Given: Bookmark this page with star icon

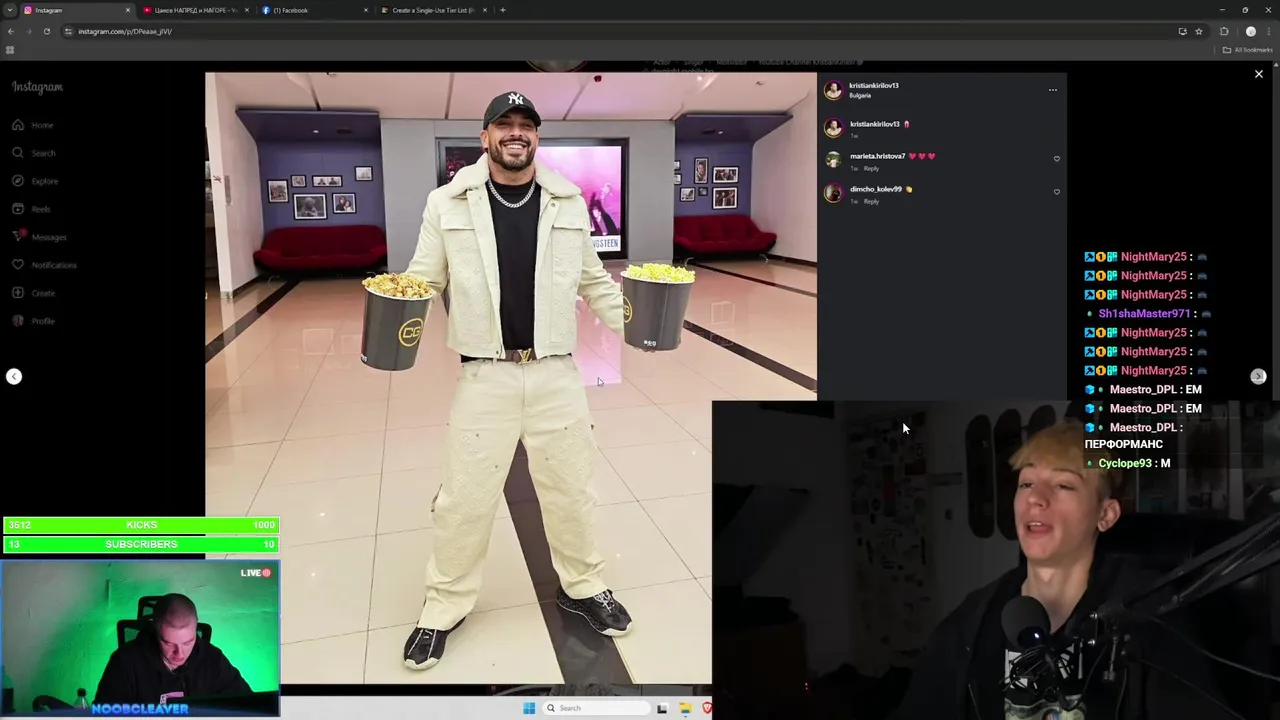Looking at the screenshot, I should pos(1198,31).
